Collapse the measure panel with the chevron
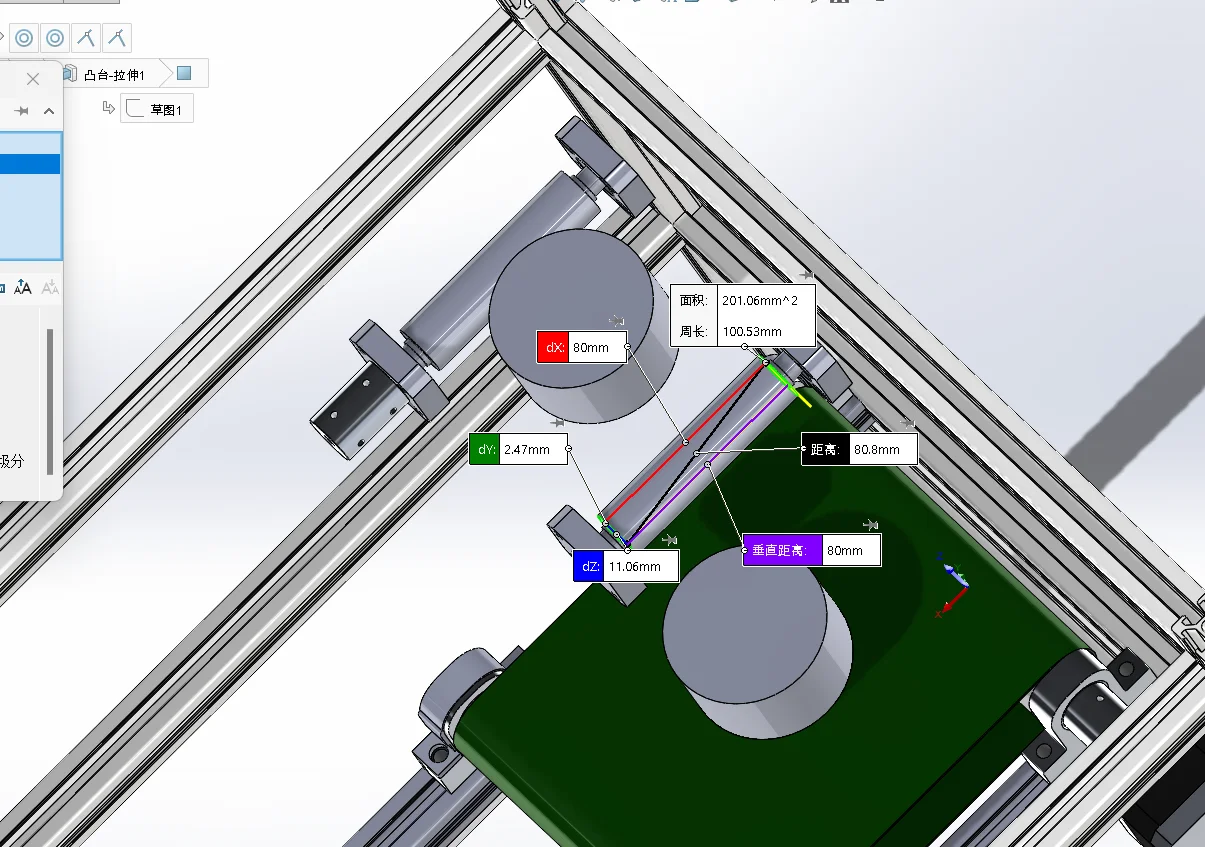 (x=48, y=111)
